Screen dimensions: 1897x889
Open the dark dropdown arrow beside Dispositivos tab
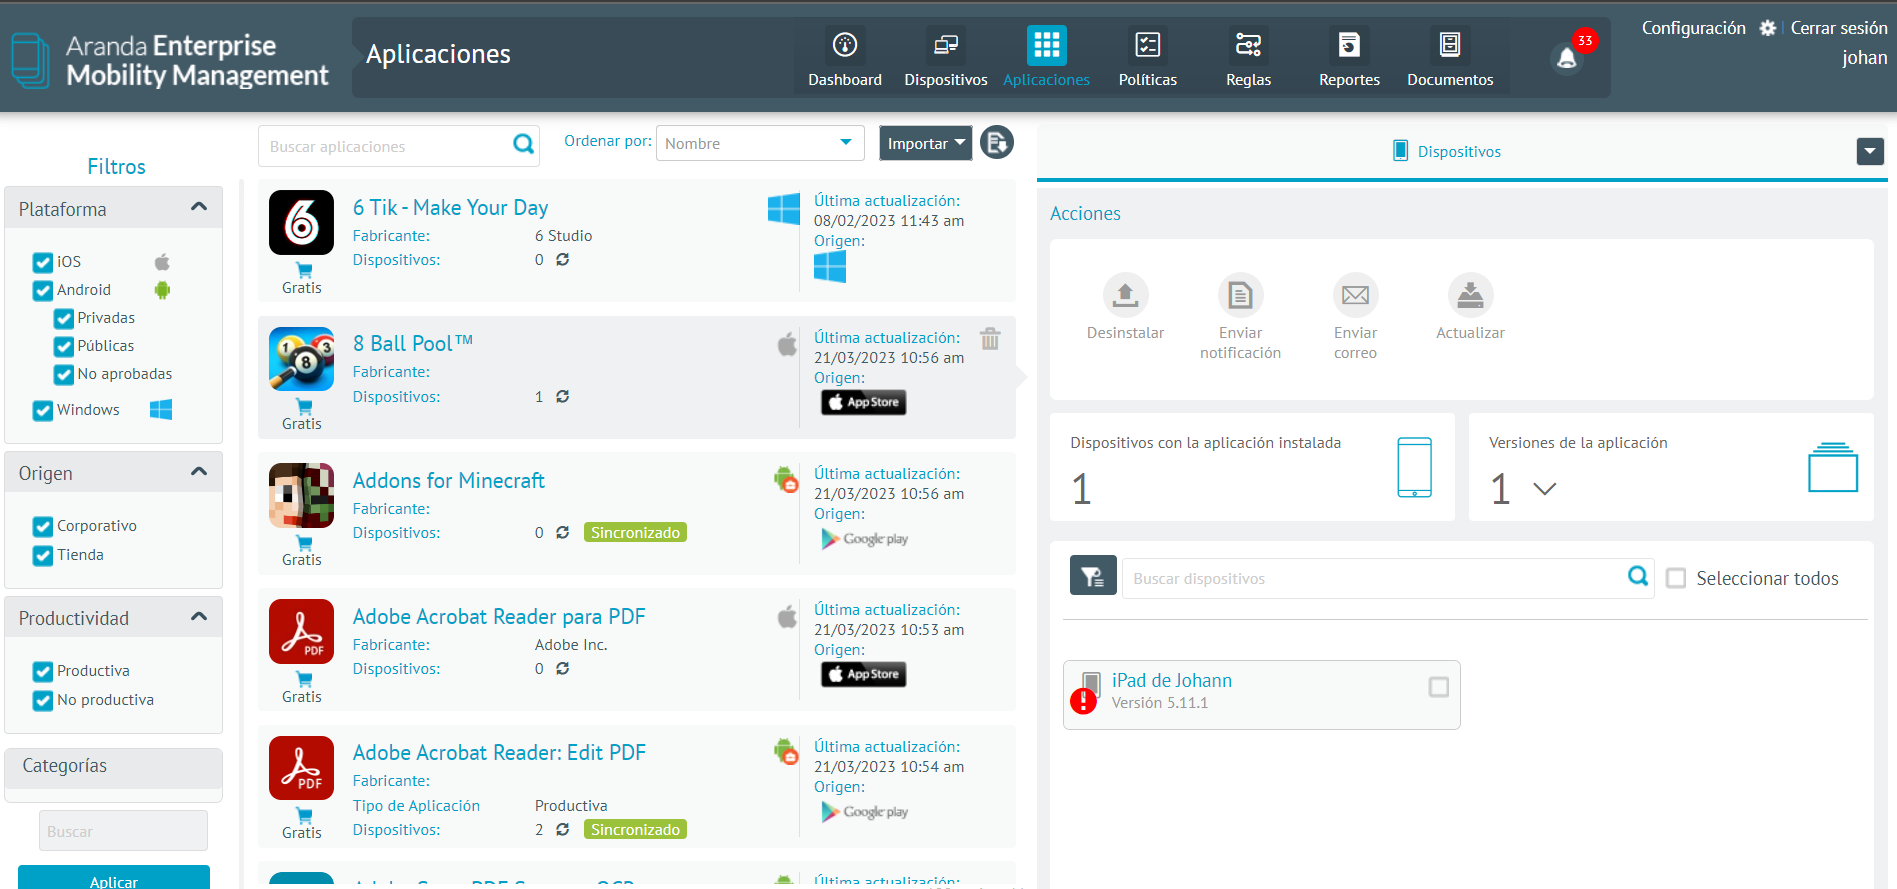coord(1870,151)
